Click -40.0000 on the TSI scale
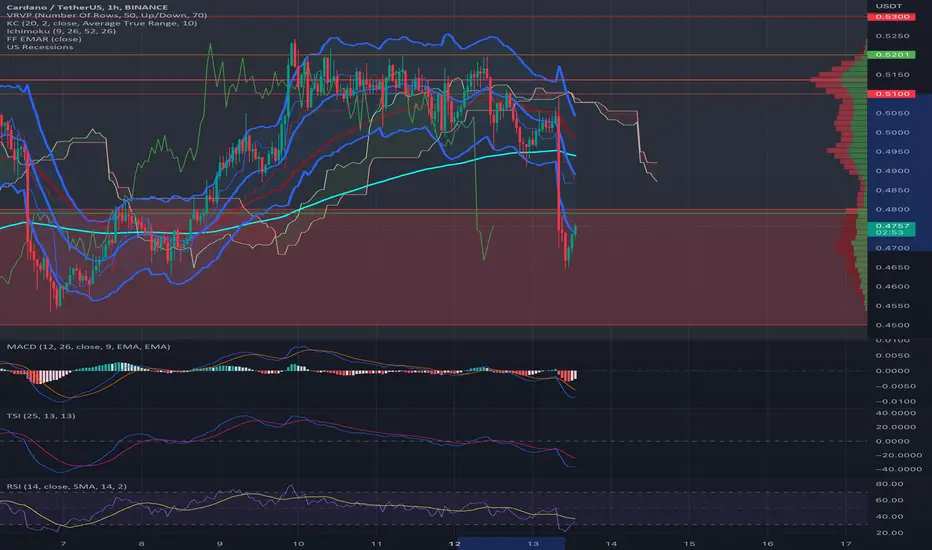The width and height of the screenshot is (932, 550). pyautogui.click(x=898, y=469)
